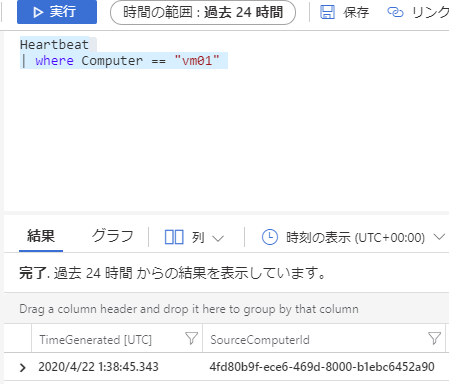Click the chain link icon
Image resolution: width=449 pixels, height=384 pixels.
395,13
